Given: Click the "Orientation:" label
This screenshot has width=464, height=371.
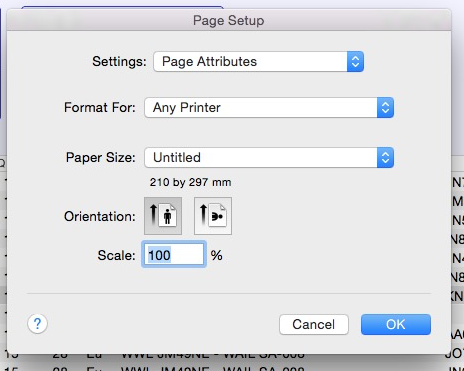Looking at the screenshot, I should click(x=100, y=216).
